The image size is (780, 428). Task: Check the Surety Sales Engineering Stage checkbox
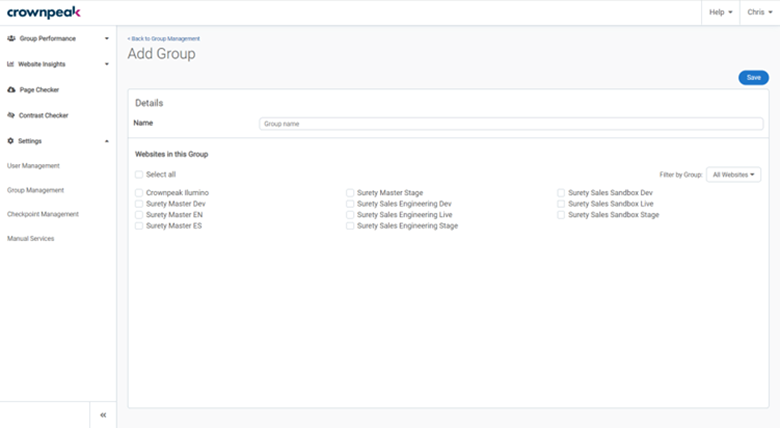pyautogui.click(x=350, y=225)
